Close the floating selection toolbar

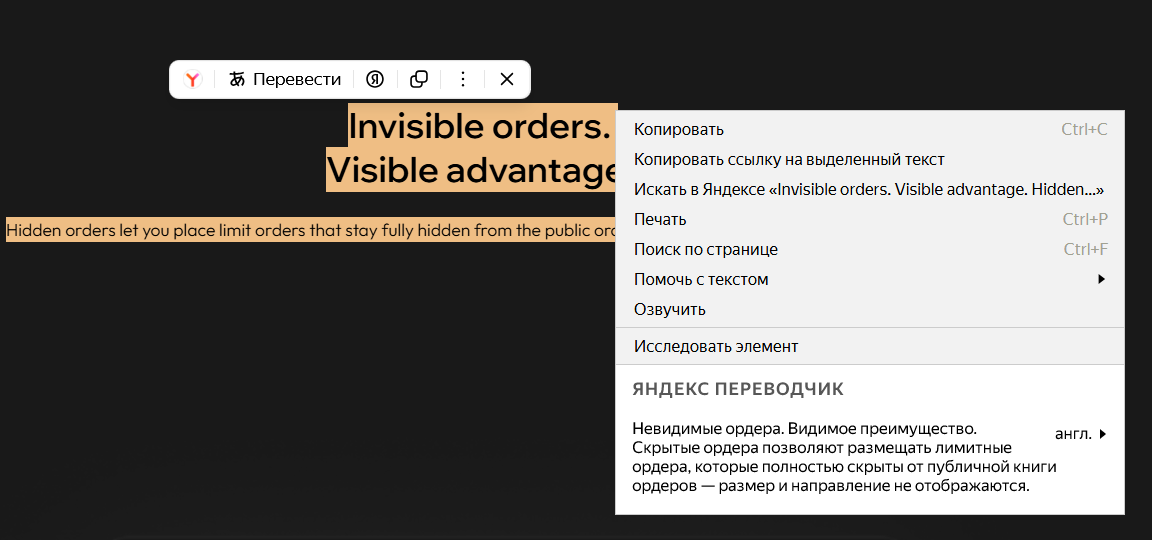507,80
